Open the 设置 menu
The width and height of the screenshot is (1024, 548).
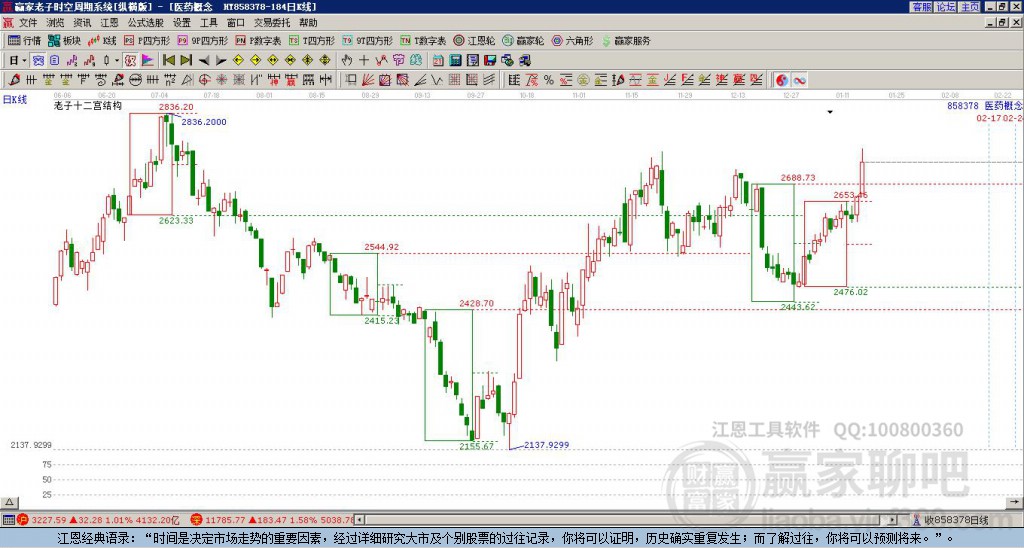tap(182, 23)
